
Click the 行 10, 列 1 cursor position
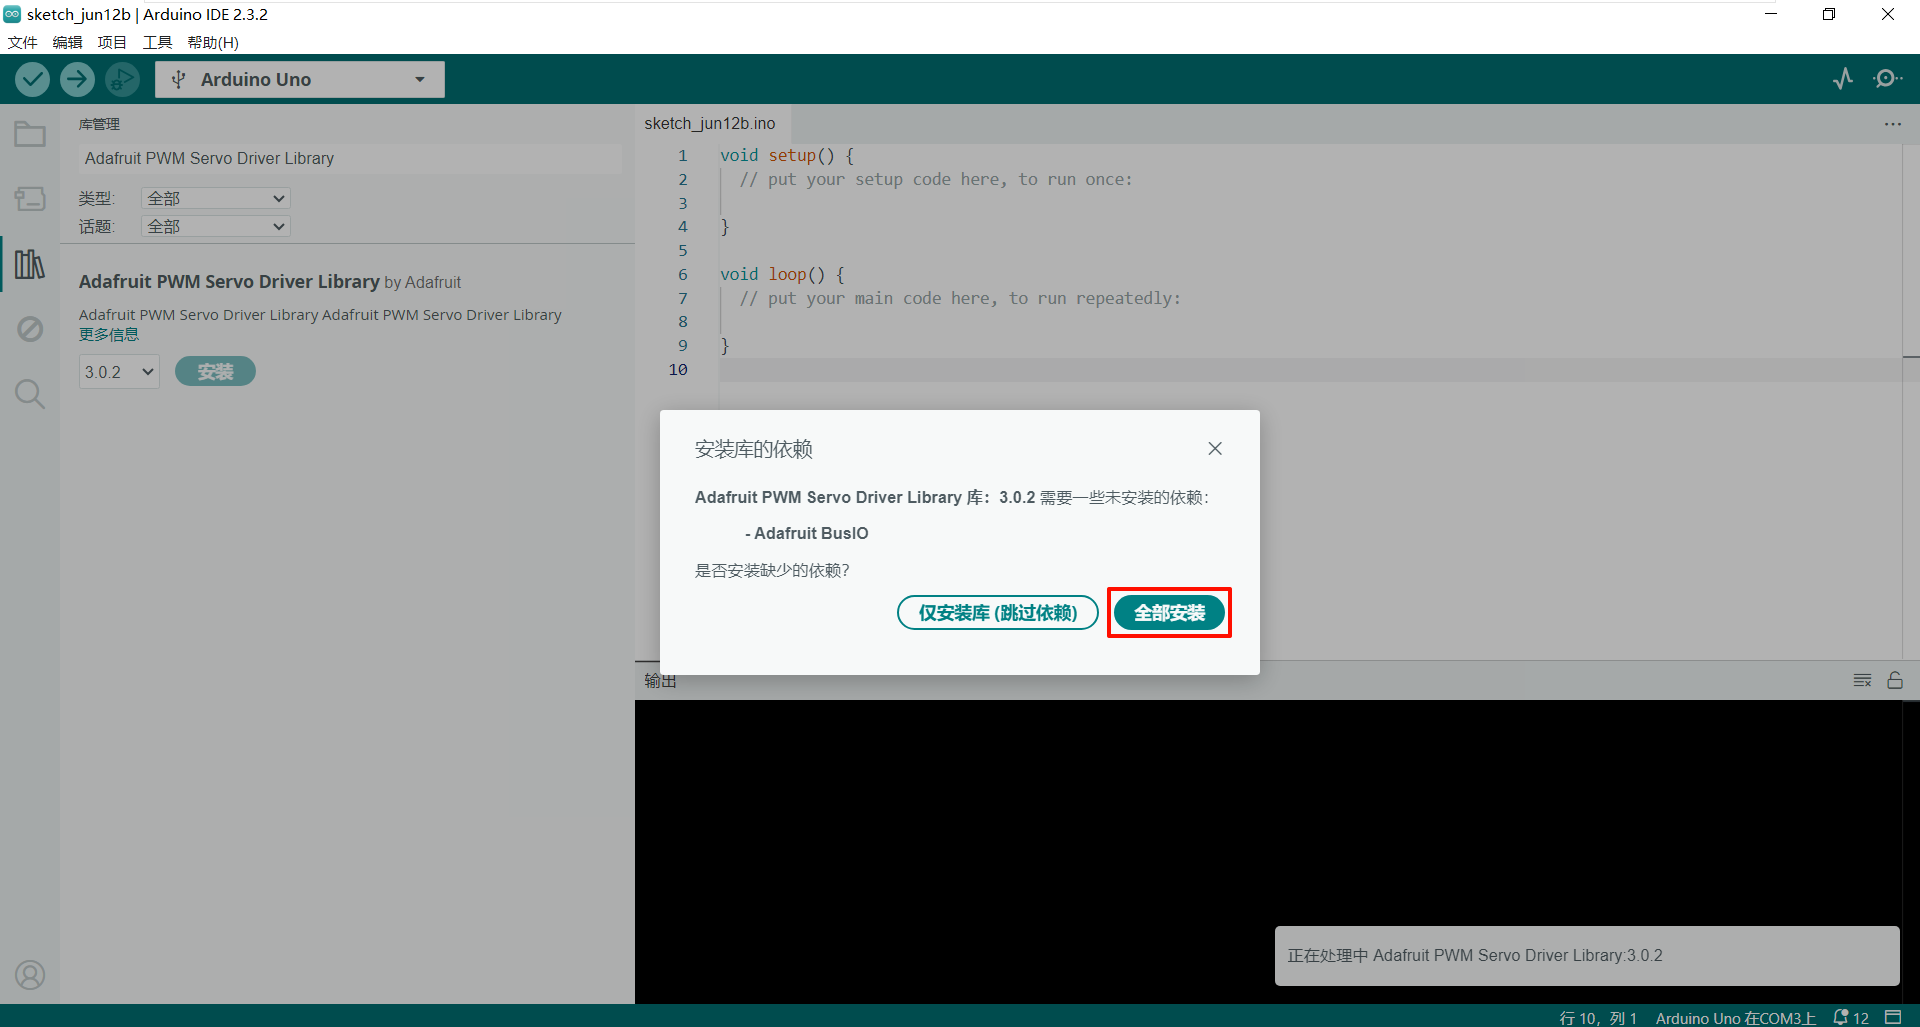(1598, 1018)
